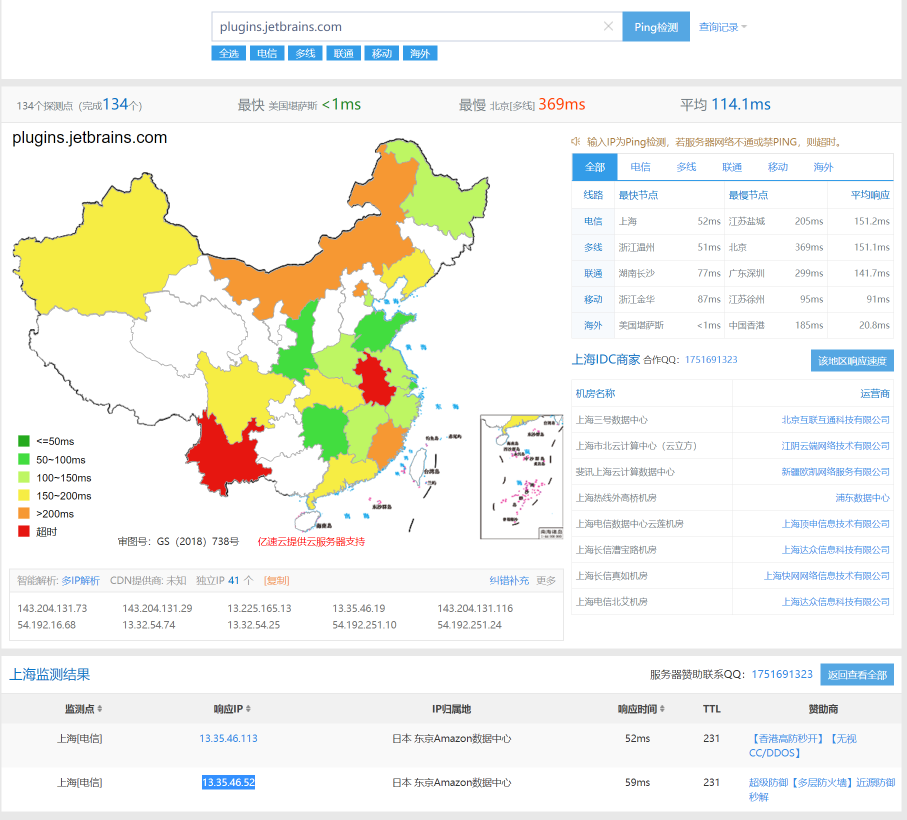Click the 复制 link for IPs

pos(276,581)
